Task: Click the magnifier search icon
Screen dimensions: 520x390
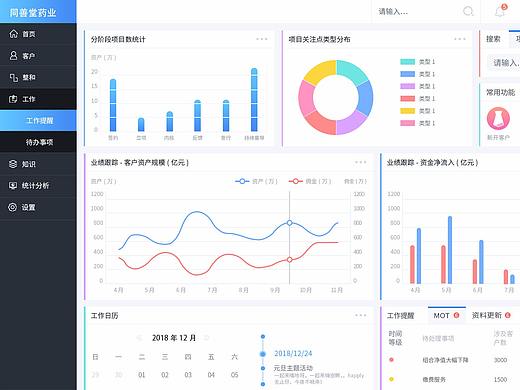Action: click(x=468, y=11)
